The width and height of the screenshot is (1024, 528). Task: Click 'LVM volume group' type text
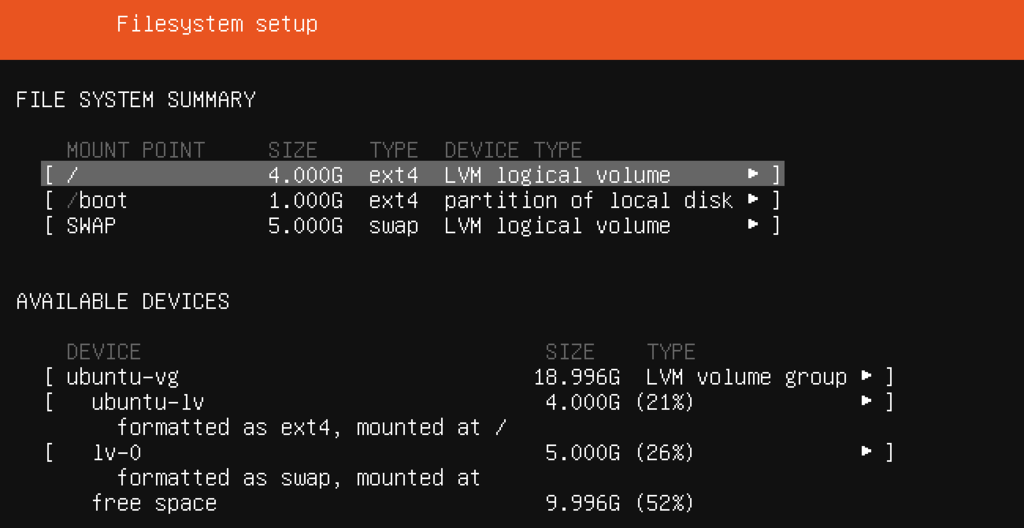pyautogui.click(x=746, y=377)
